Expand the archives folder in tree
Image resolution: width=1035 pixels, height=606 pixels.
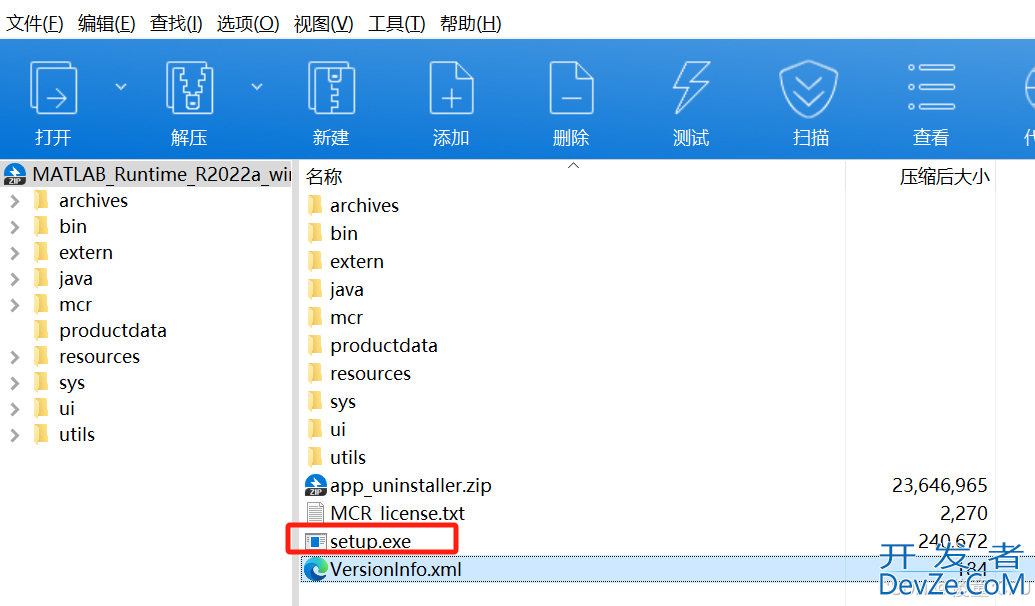click(x=15, y=201)
